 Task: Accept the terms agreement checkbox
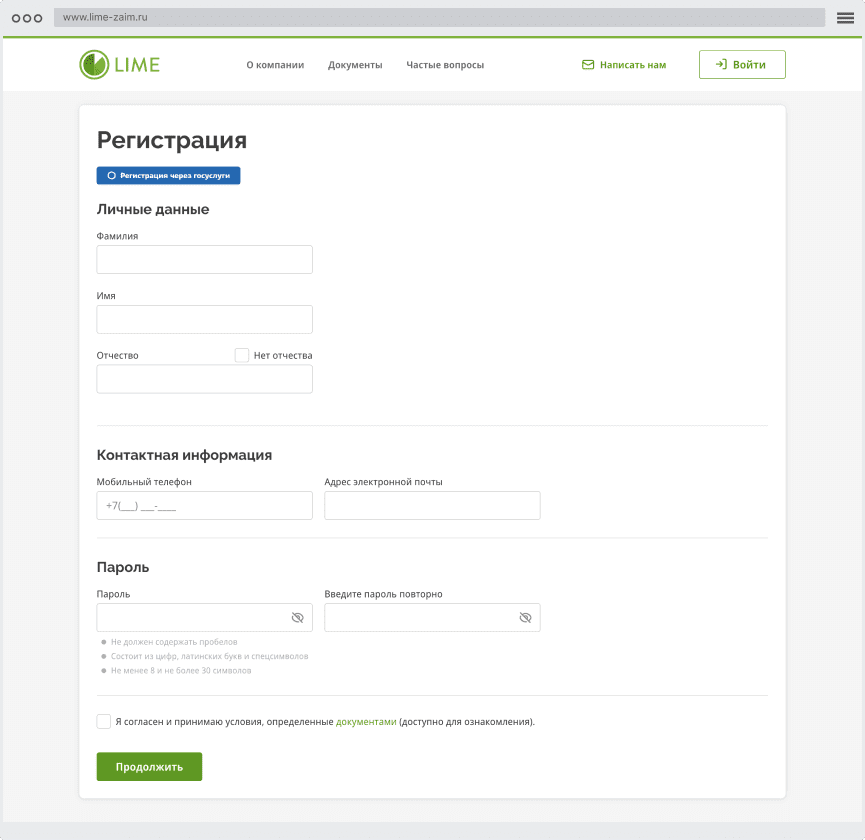104,721
